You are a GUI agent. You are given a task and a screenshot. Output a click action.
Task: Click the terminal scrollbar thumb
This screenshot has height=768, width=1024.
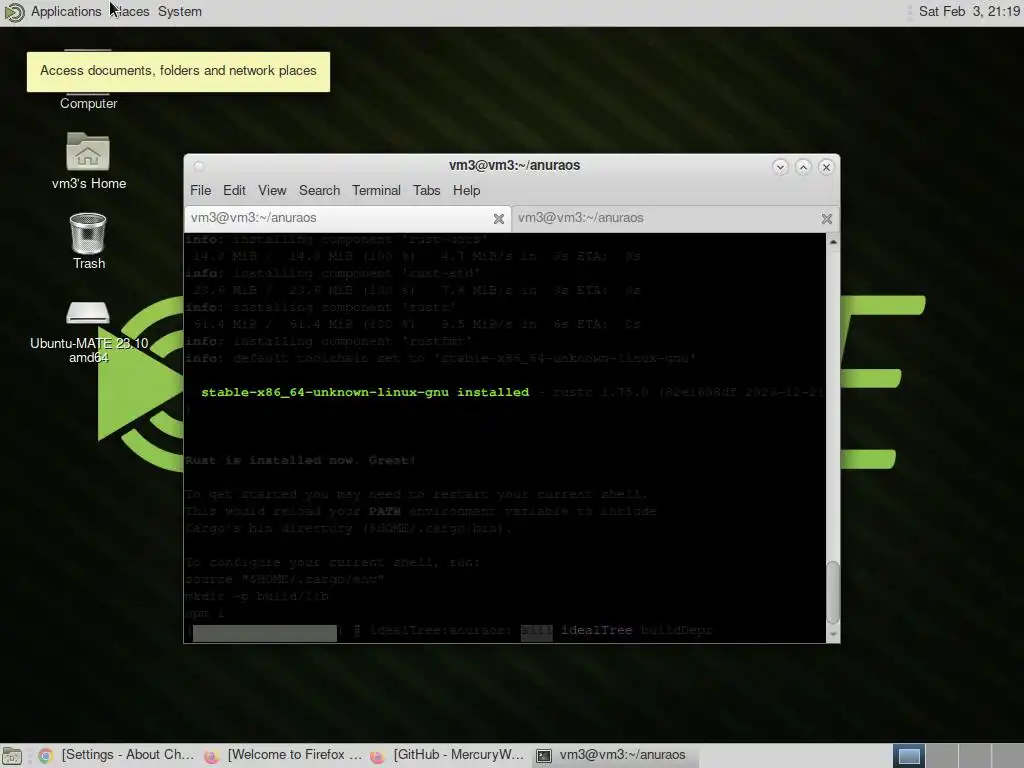pyautogui.click(x=833, y=593)
